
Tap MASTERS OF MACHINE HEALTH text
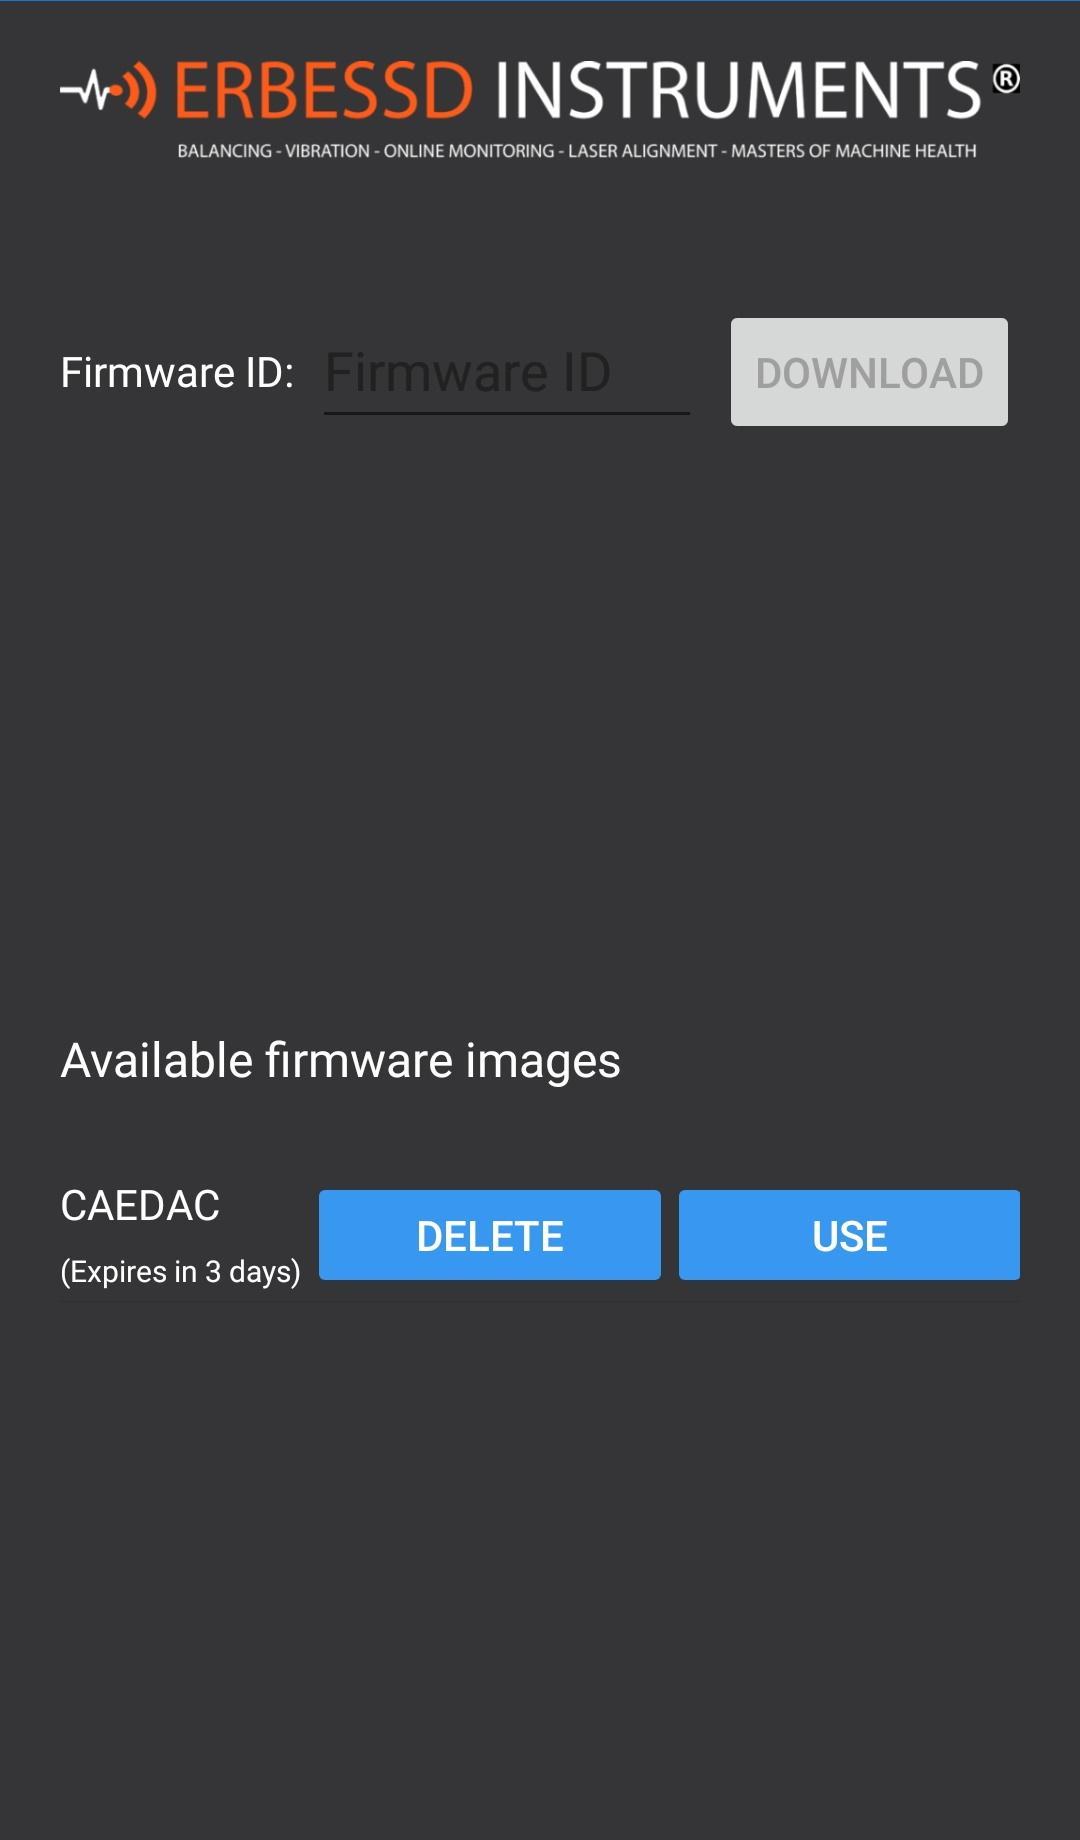tap(853, 151)
